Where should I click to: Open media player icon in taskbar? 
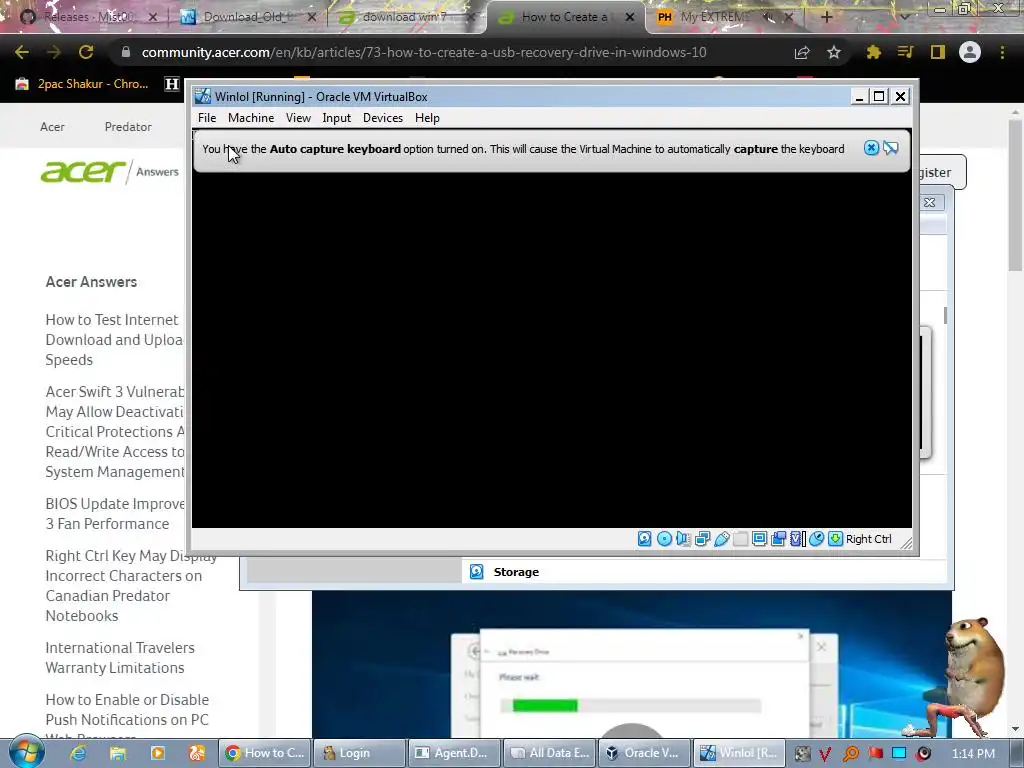(x=157, y=753)
